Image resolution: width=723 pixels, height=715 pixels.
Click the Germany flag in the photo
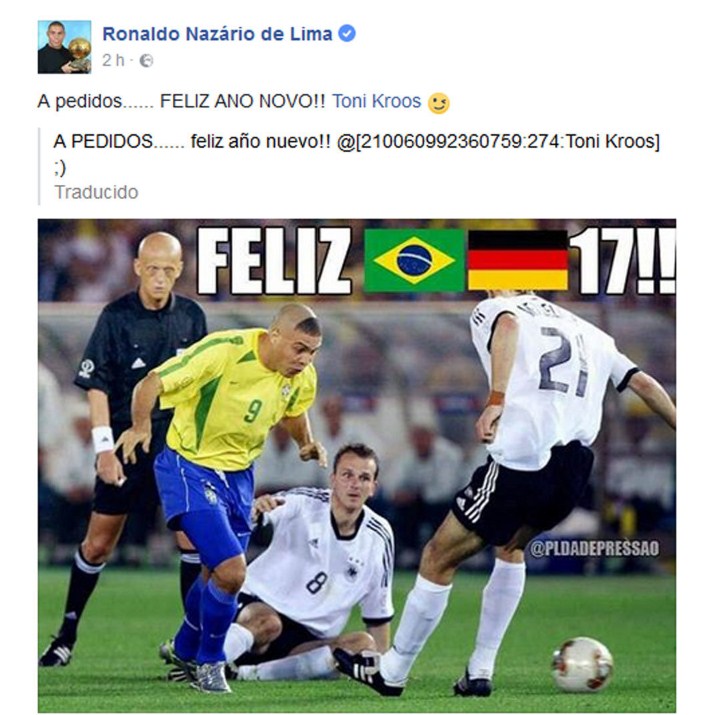tap(518, 260)
